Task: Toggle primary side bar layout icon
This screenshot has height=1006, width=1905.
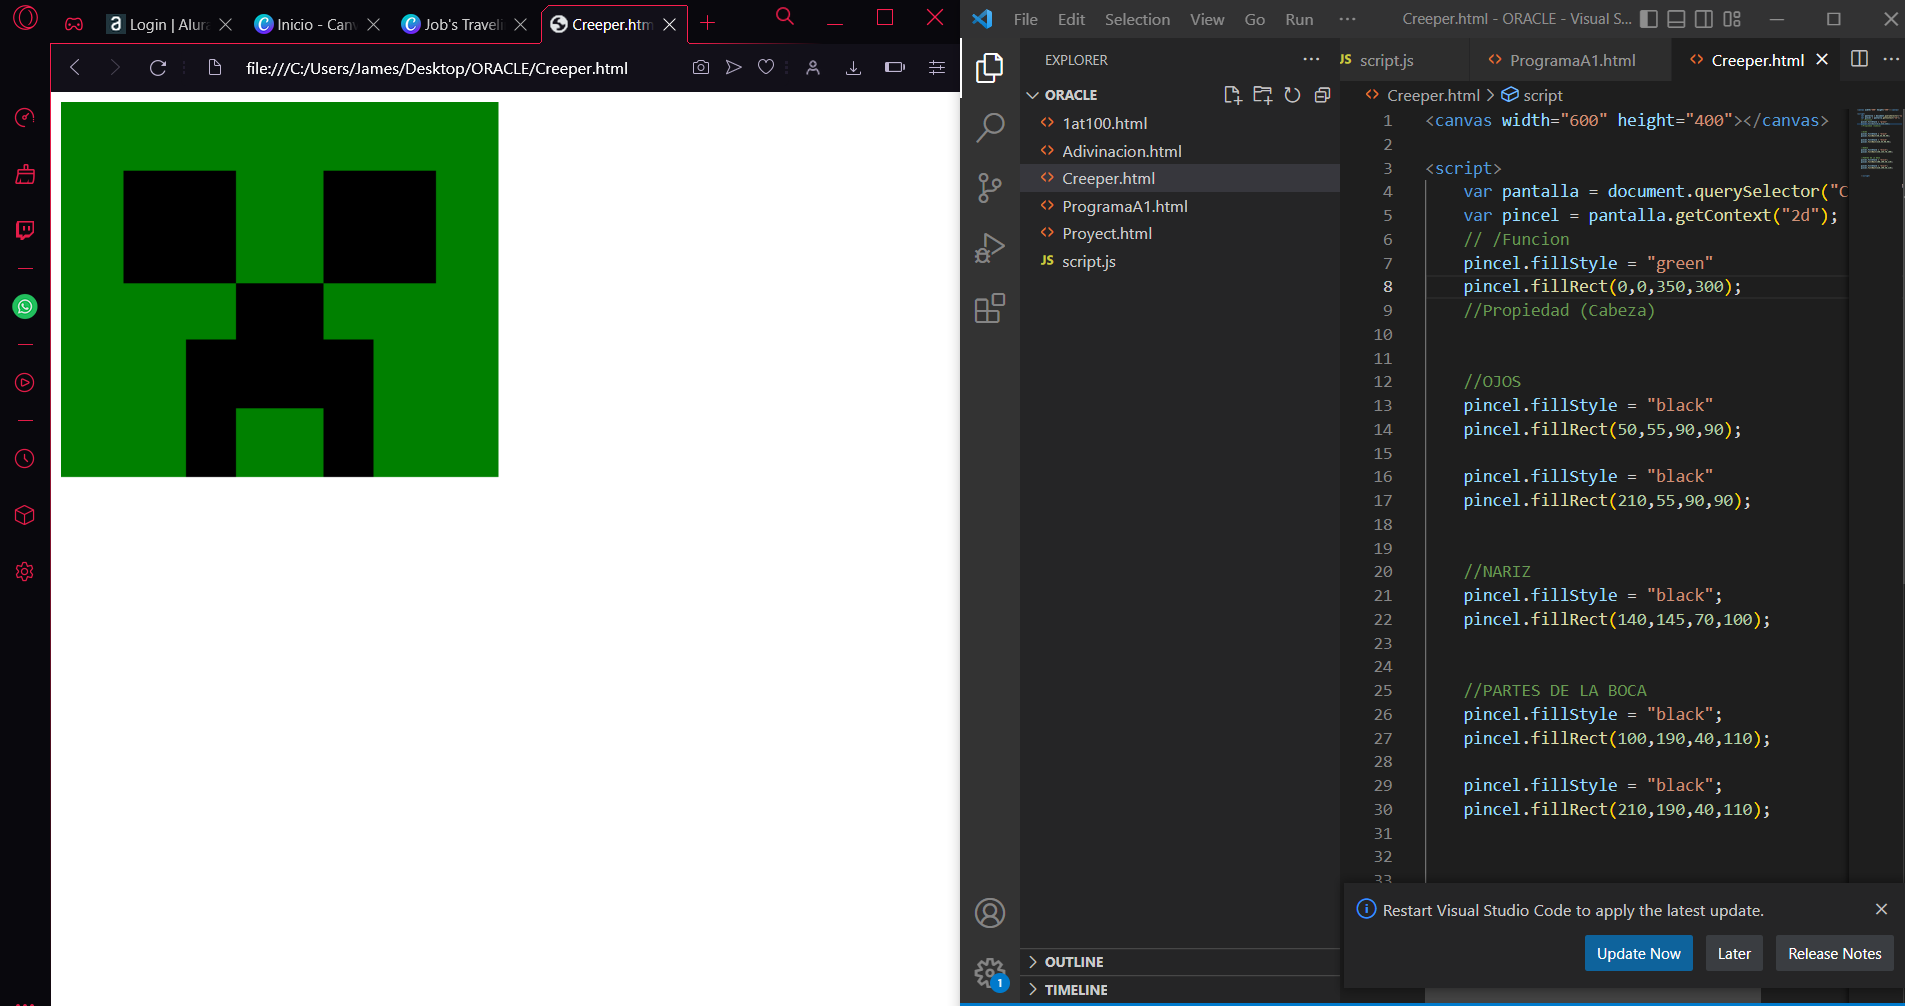Action: [1649, 19]
